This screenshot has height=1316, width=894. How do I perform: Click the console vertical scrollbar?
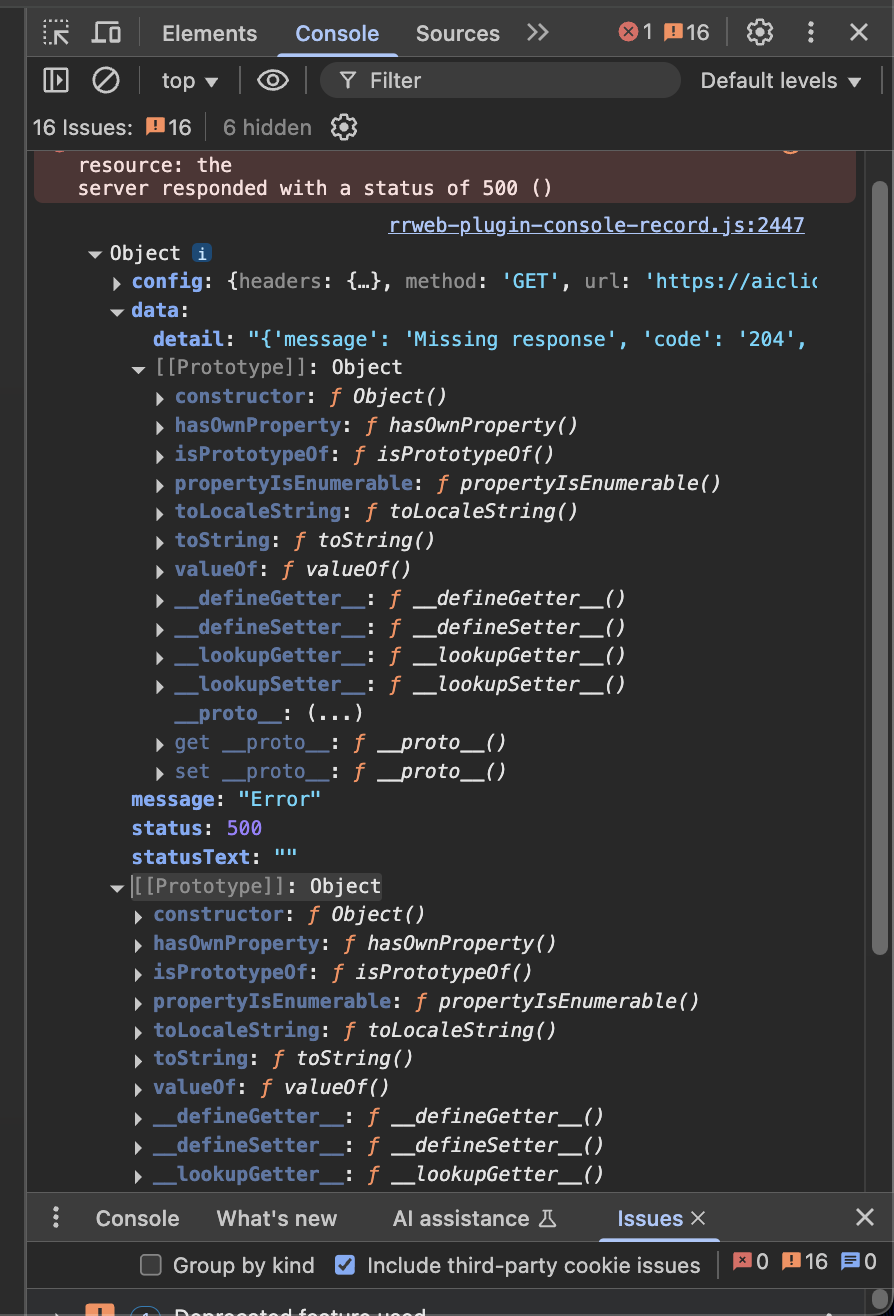pyautogui.click(x=880, y=567)
